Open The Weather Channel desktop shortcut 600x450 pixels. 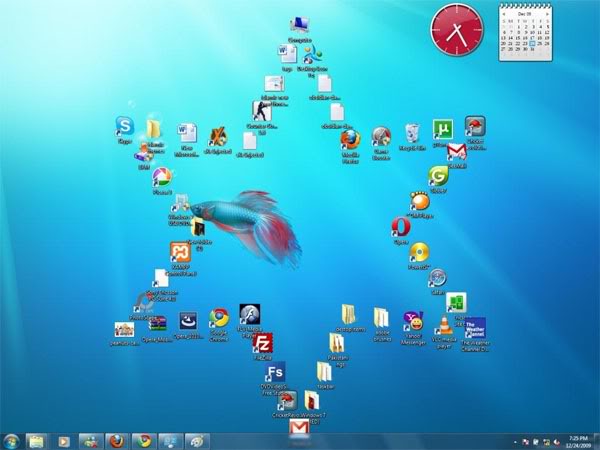tap(475, 328)
